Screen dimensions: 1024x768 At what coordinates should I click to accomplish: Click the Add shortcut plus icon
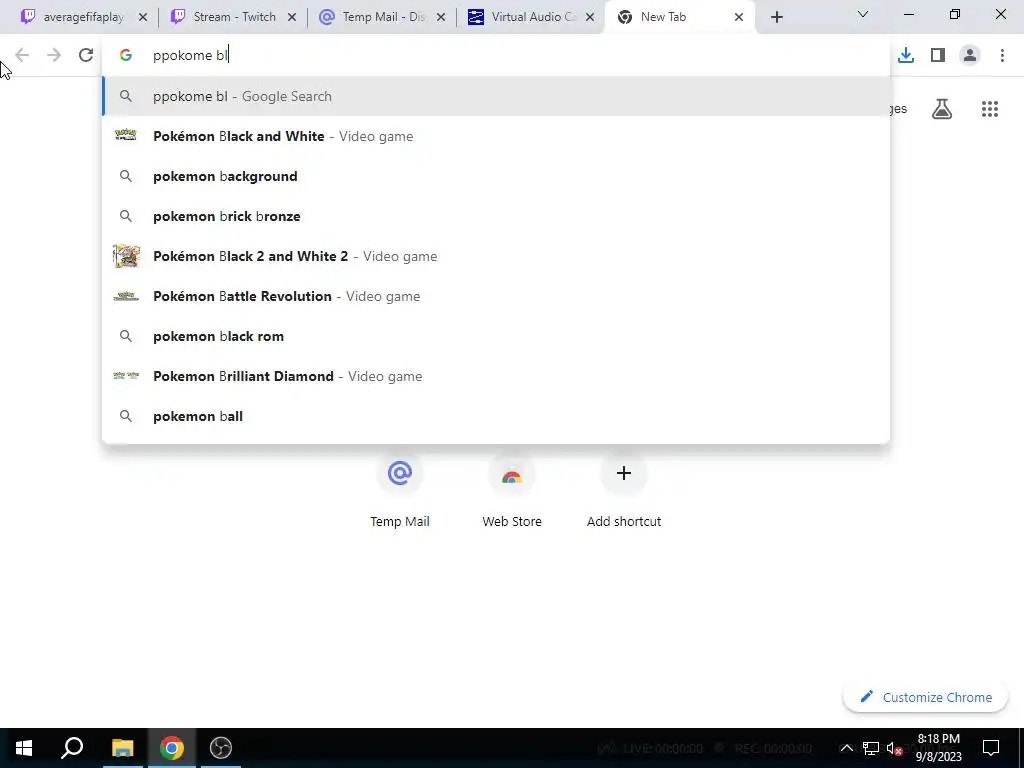tap(624, 473)
